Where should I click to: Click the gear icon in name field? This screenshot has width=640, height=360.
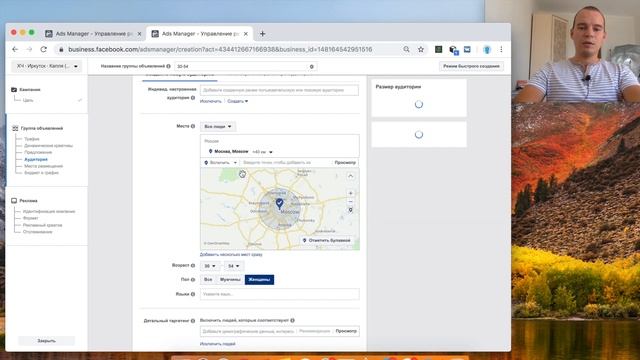click(311, 67)
